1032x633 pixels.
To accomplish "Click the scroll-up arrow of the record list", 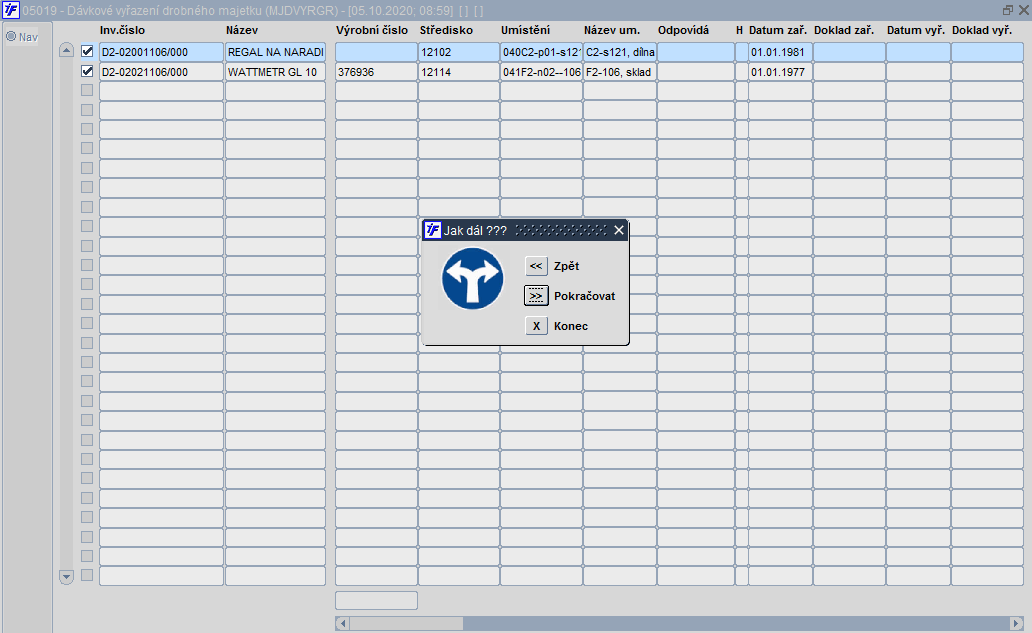I will [66, 51].
